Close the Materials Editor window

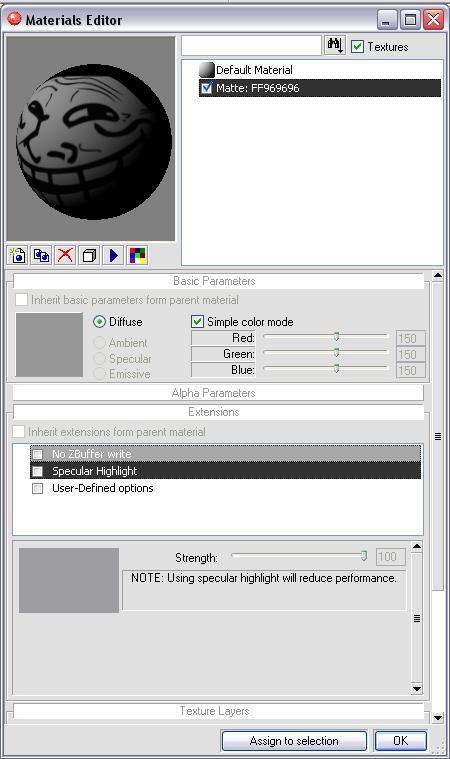pyautogui.click(x=433, y=20)
